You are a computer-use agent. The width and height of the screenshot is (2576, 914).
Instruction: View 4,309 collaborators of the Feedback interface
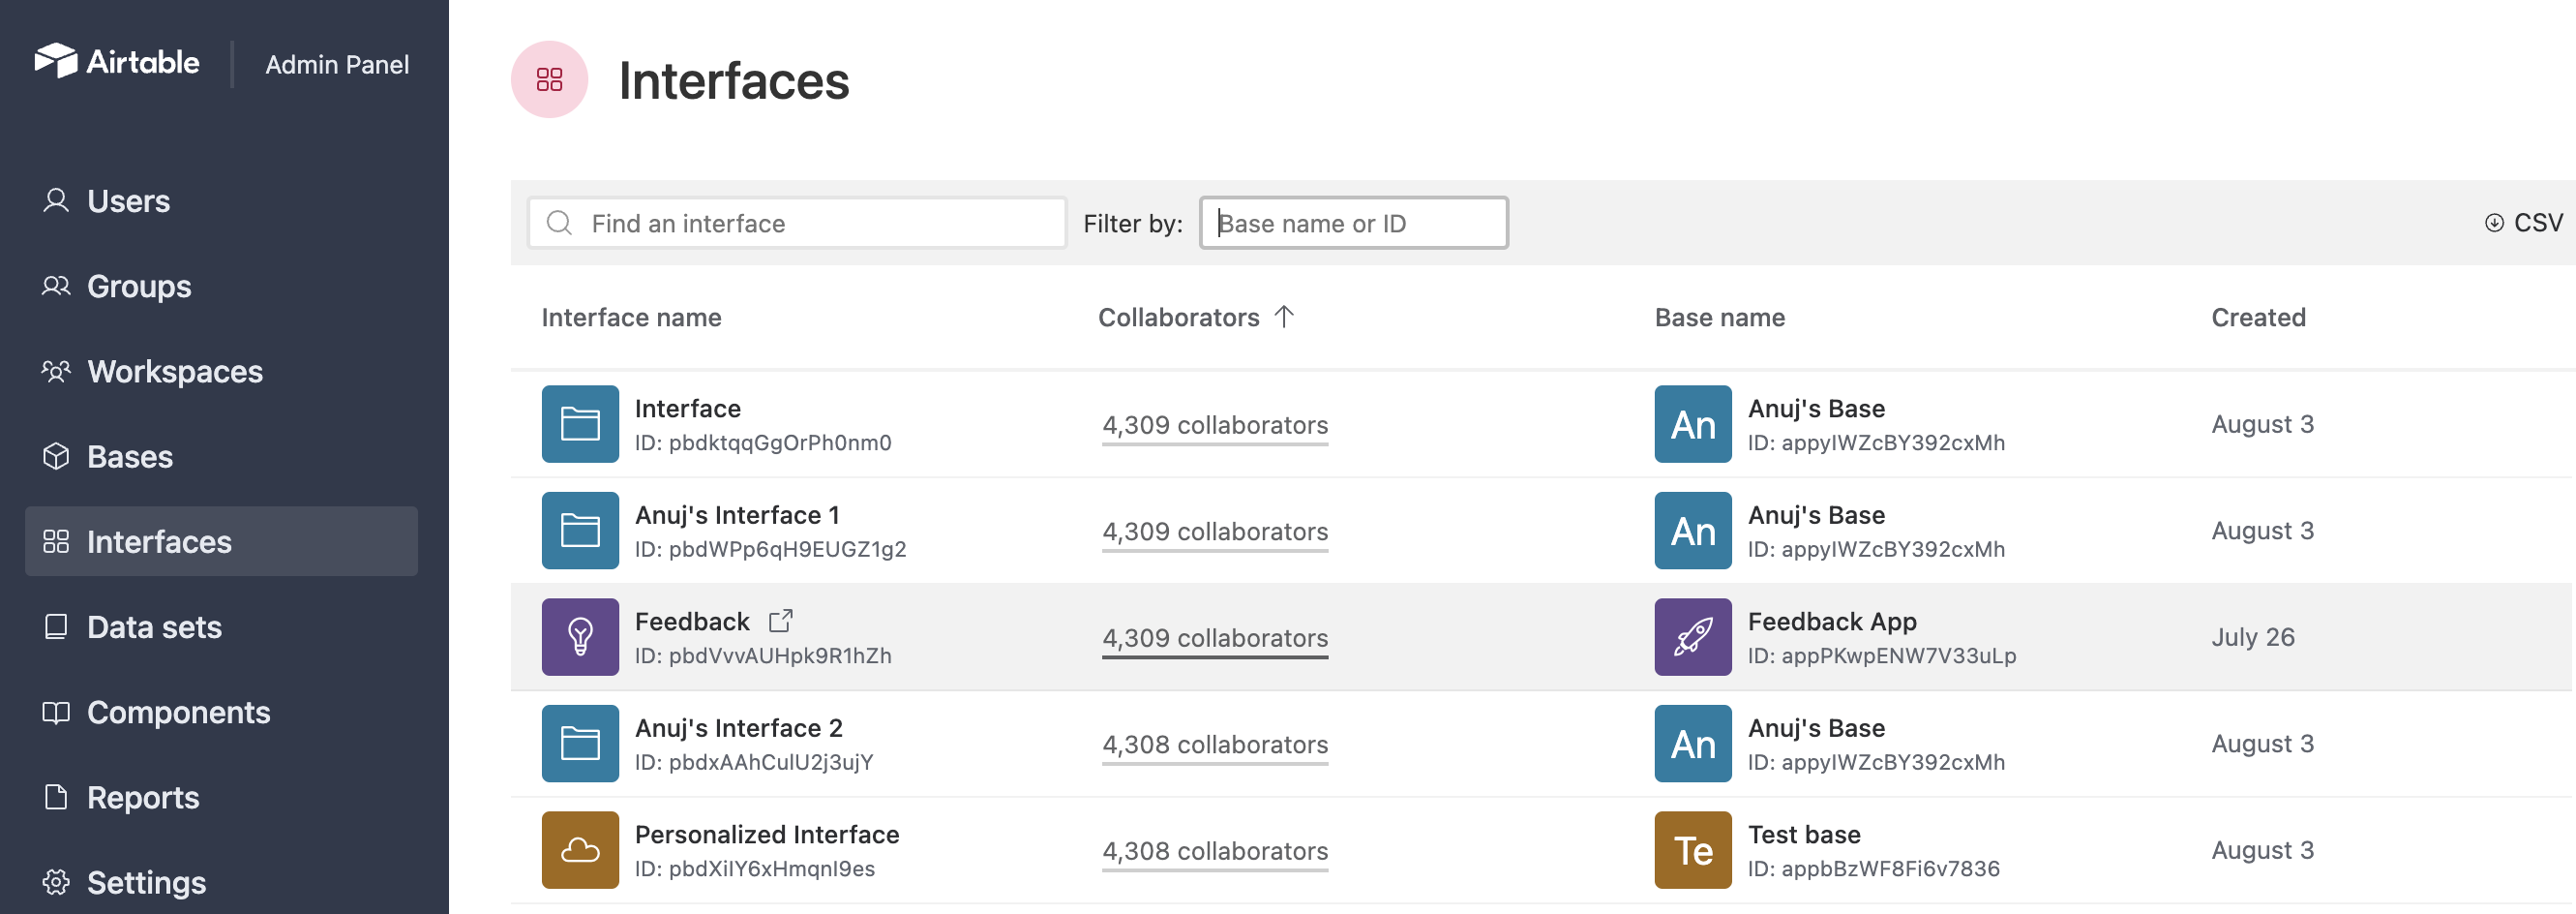pyautogui.click(x=1215, y=638)
